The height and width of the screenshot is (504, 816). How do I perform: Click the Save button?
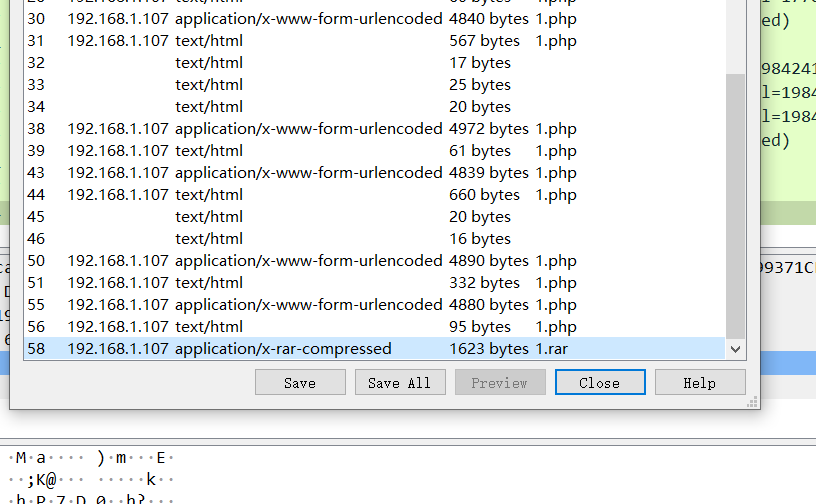(x=300, y=383)
